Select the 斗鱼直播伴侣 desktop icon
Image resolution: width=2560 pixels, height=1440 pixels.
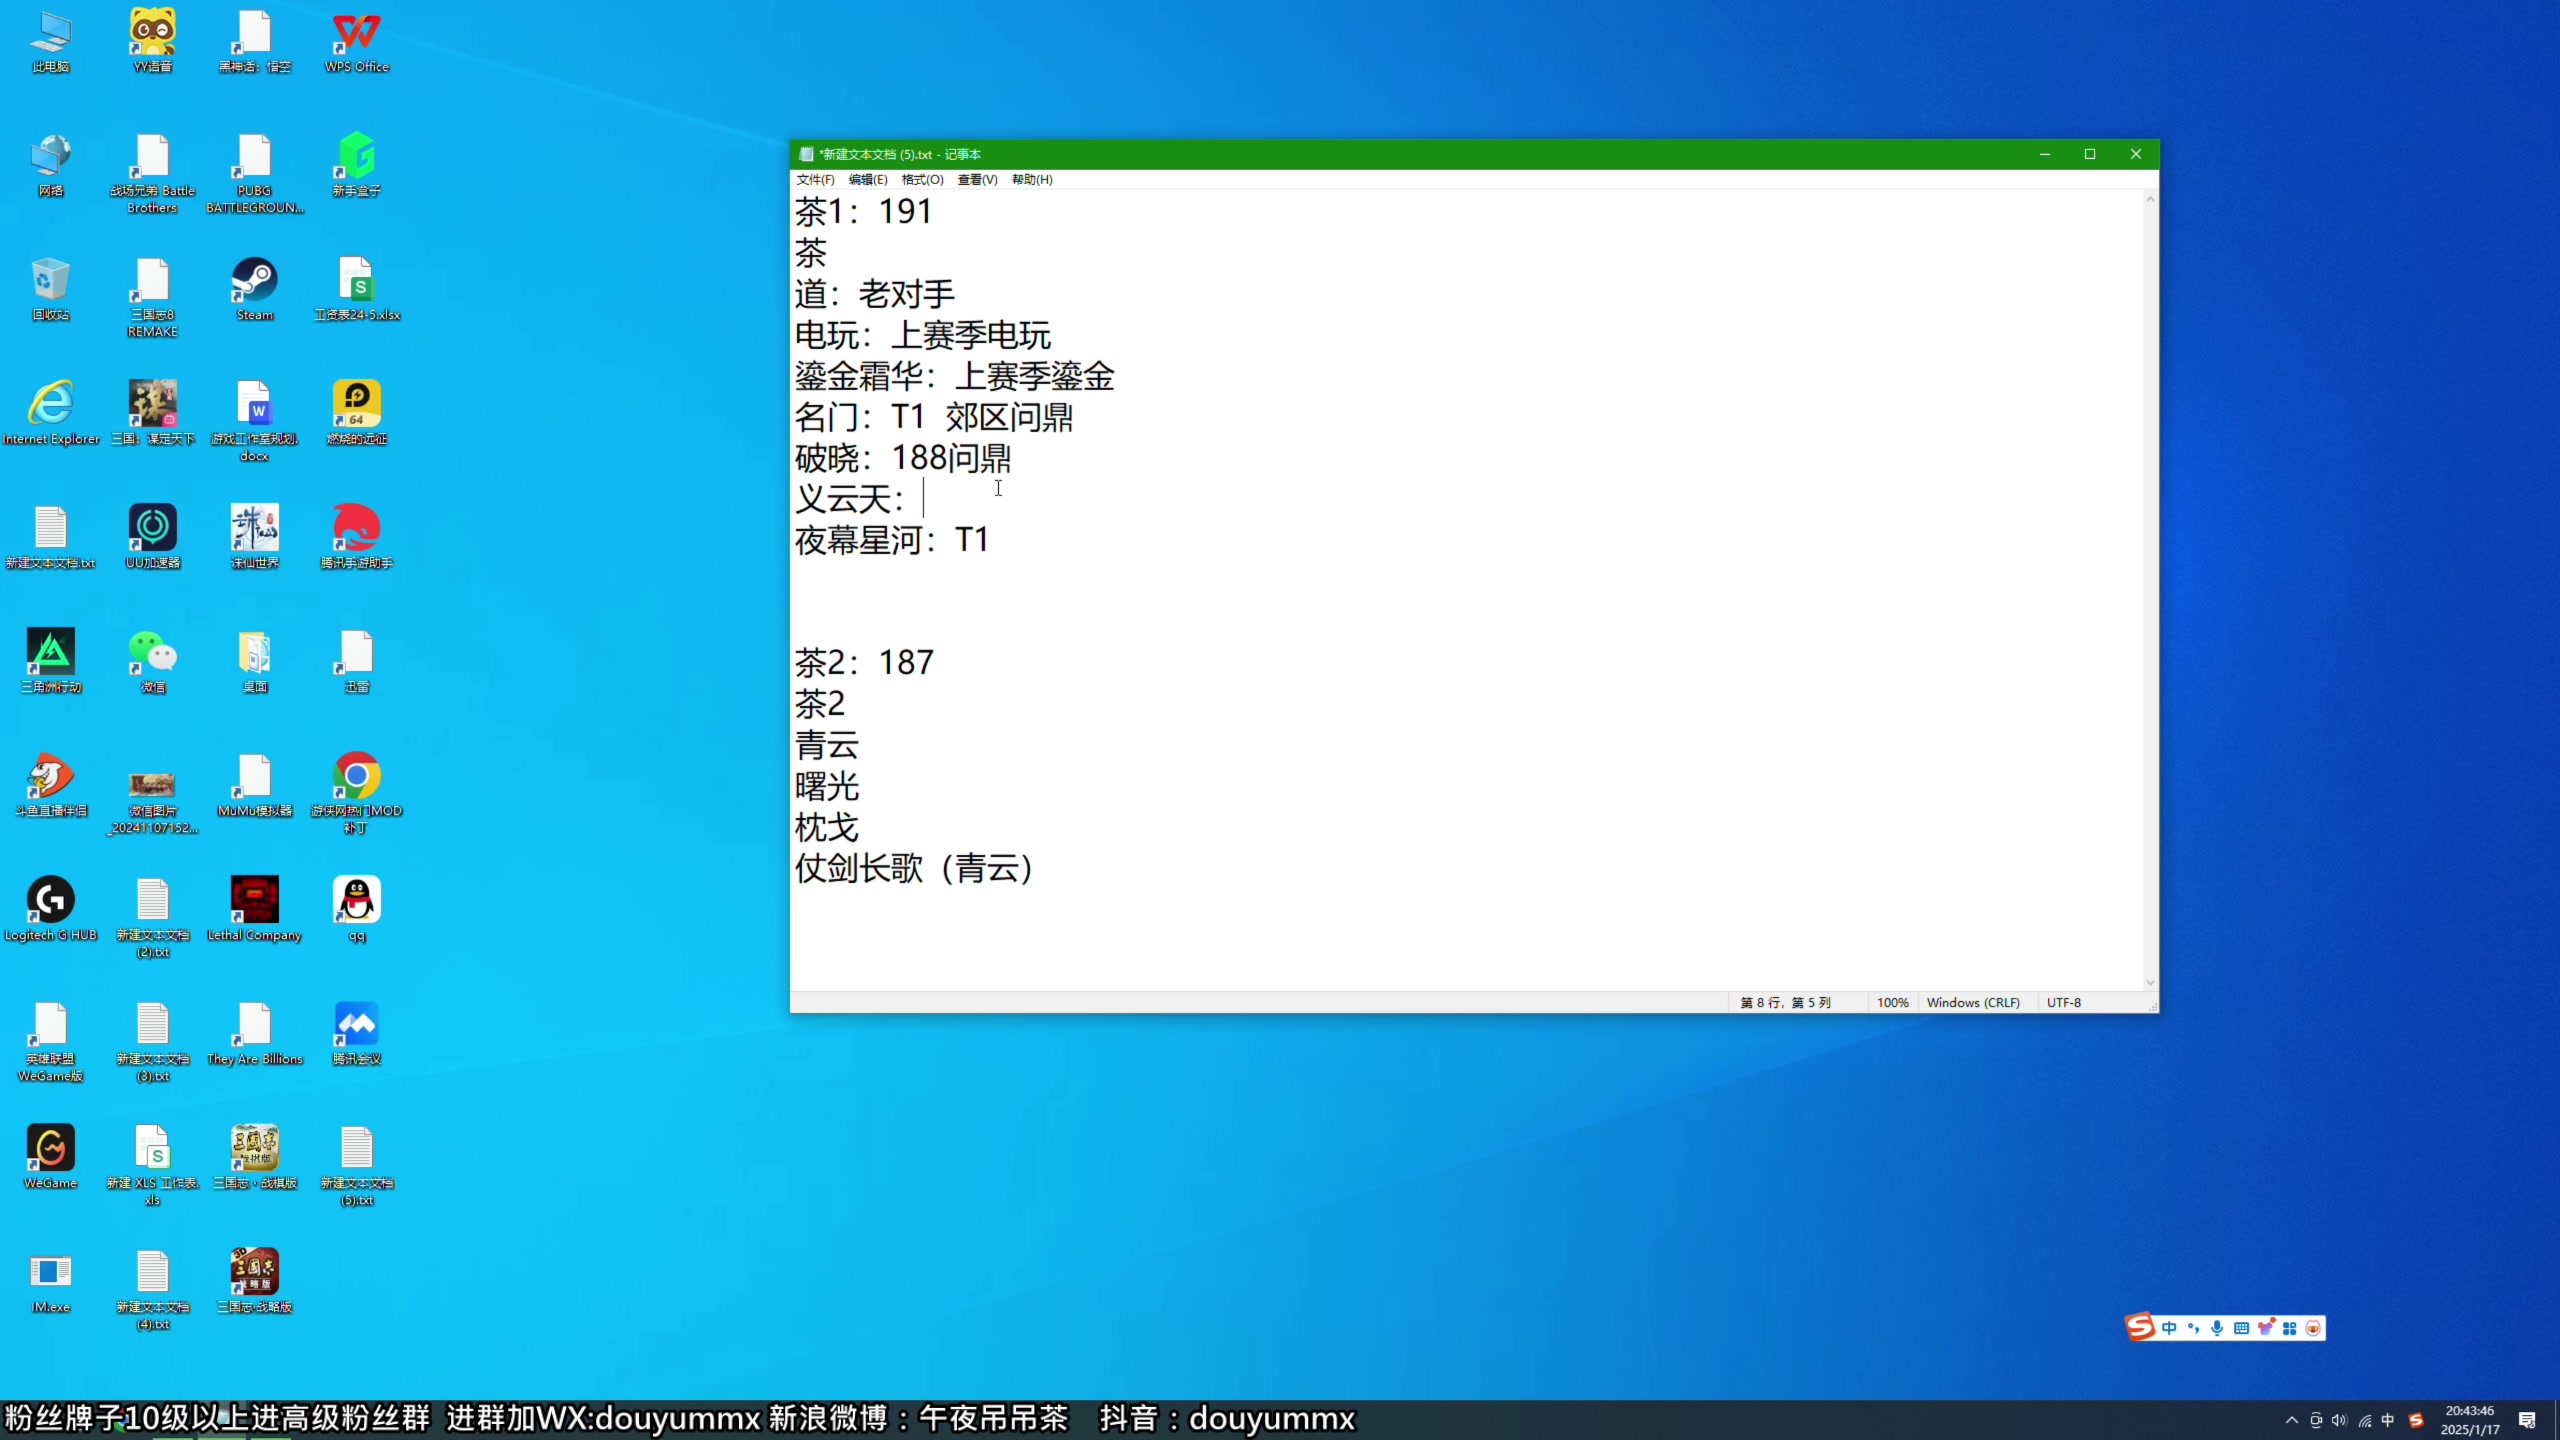[51, 786]
